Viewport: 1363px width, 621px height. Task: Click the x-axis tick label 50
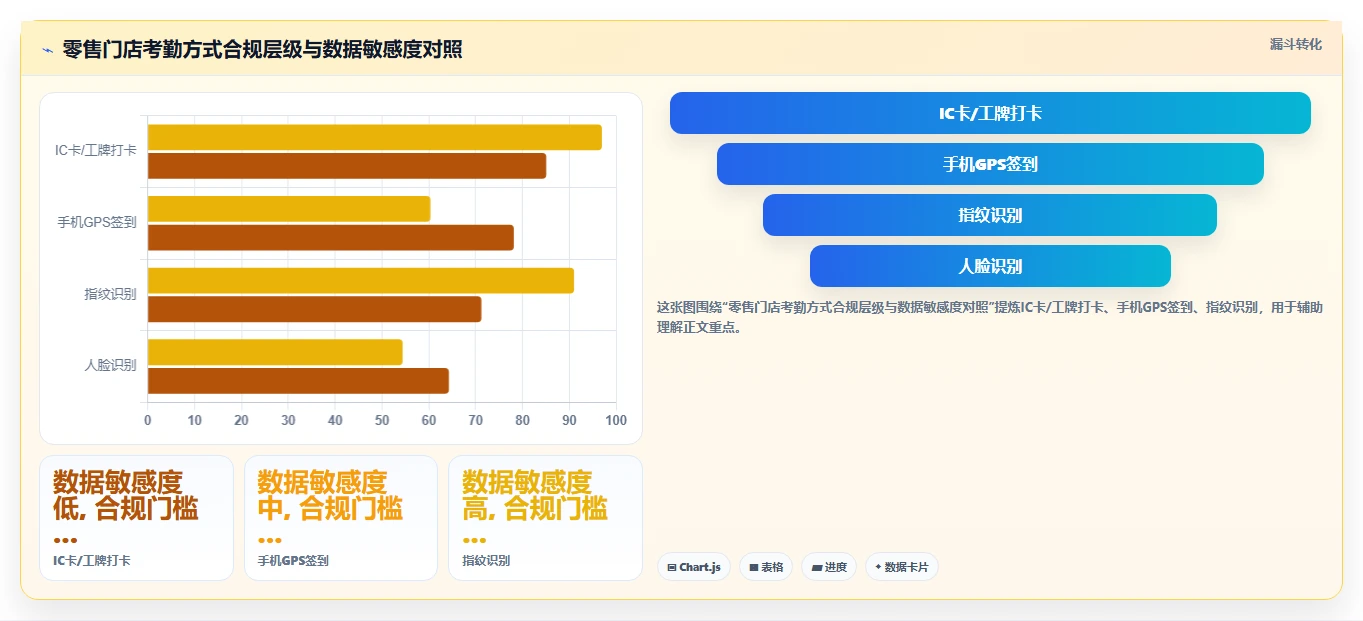382,420
